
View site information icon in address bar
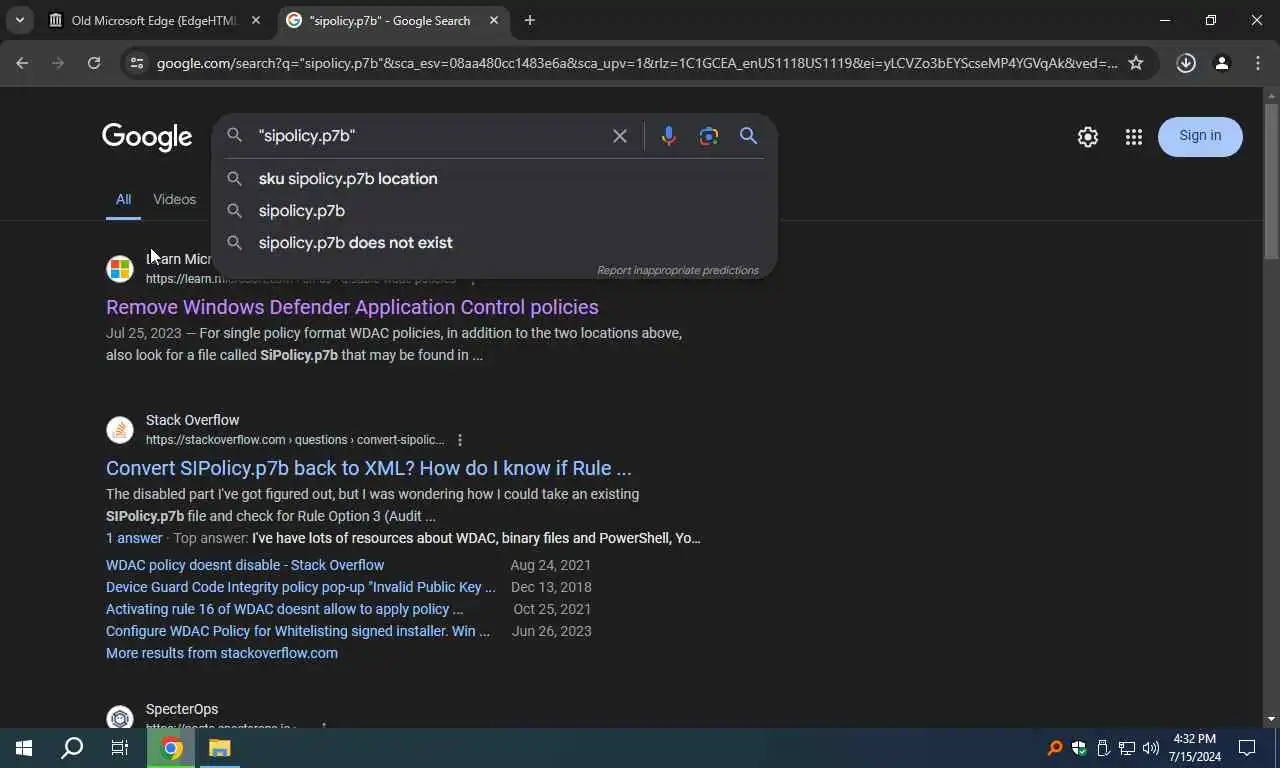coord(137,63)
